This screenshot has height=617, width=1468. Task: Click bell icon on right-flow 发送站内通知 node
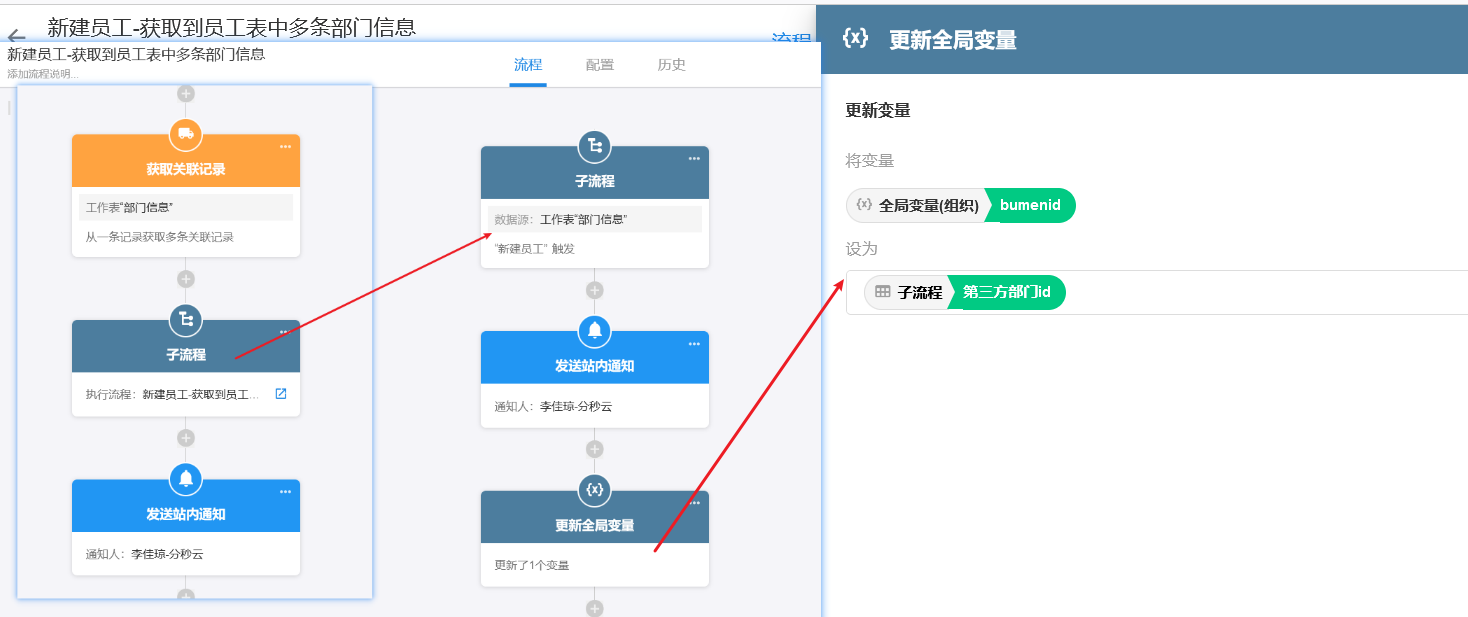click(x=595, y=331)
